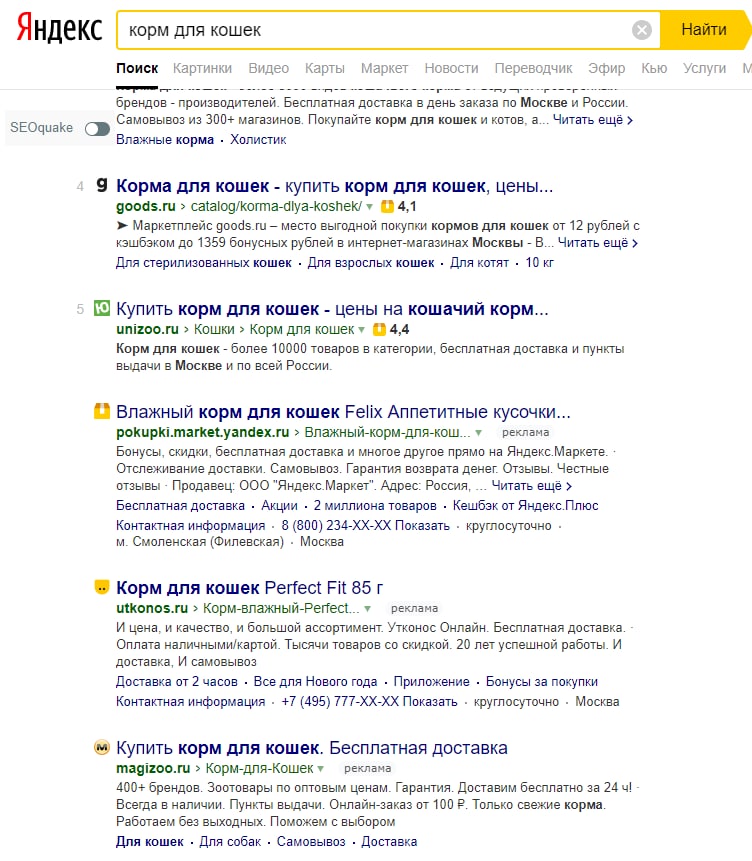
Task: Clear the search query with the X icon
Action: pos(642,30)
